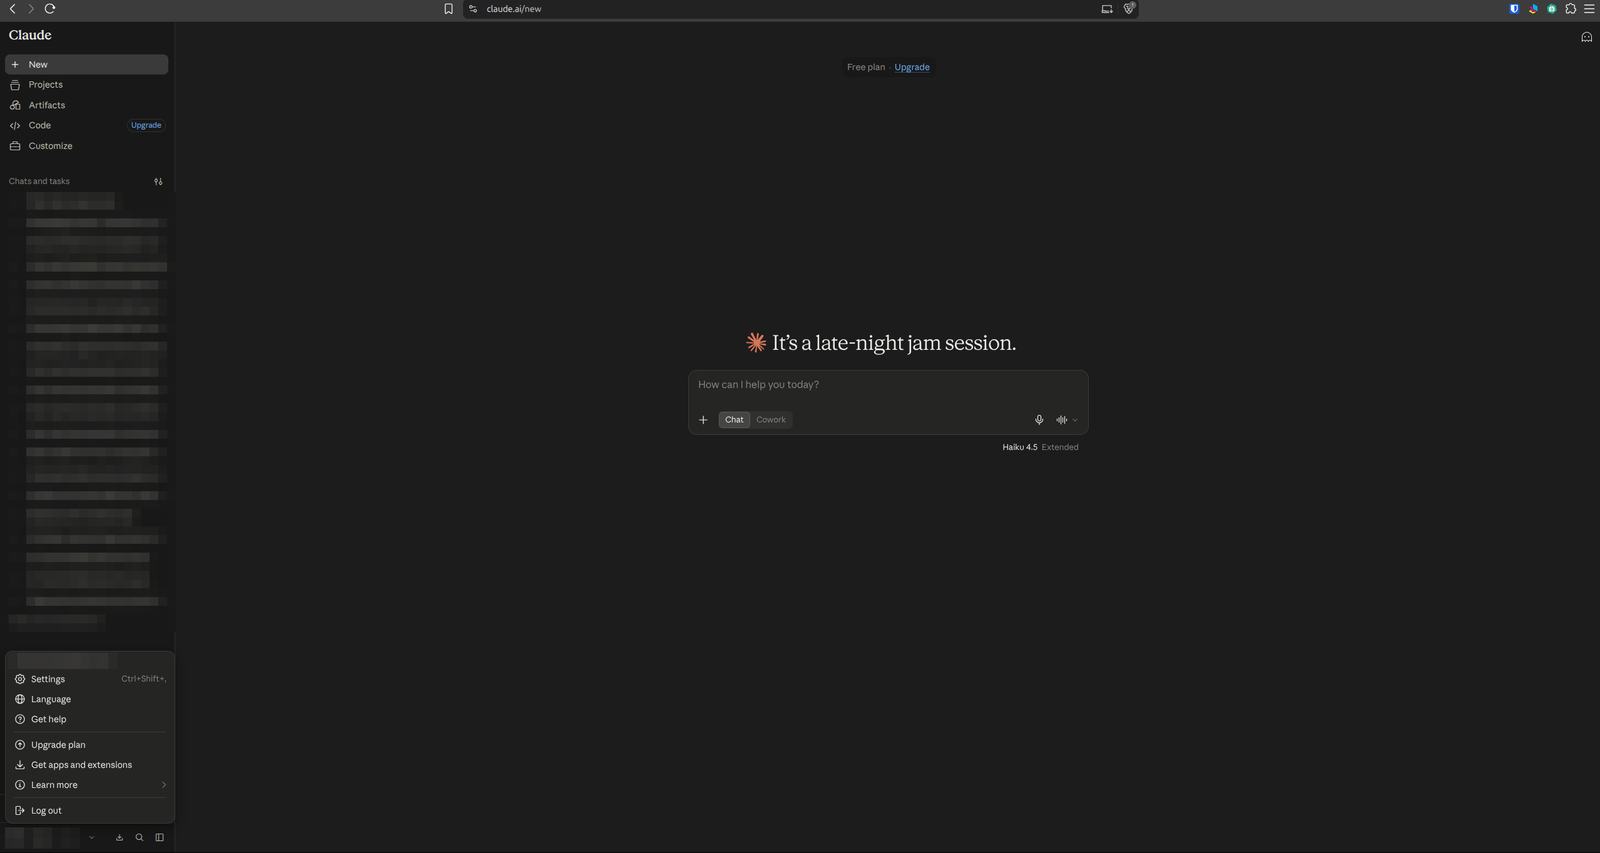This screenshot has width=1600, height=853.
Task: Open the Brave Shields lion icon
Action: (1129, 8)
